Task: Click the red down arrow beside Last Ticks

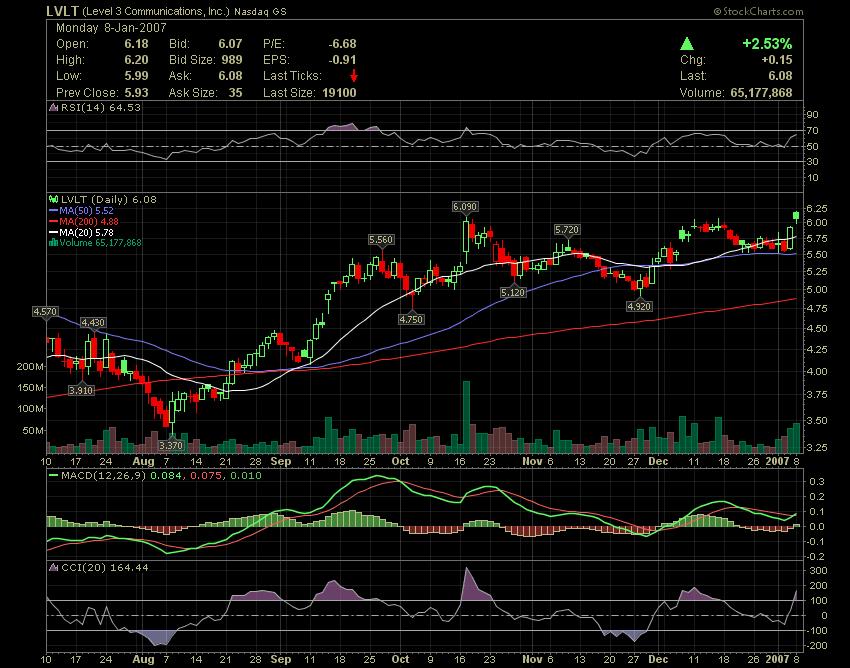Action: pyautogui.click(x=353, y=76)
